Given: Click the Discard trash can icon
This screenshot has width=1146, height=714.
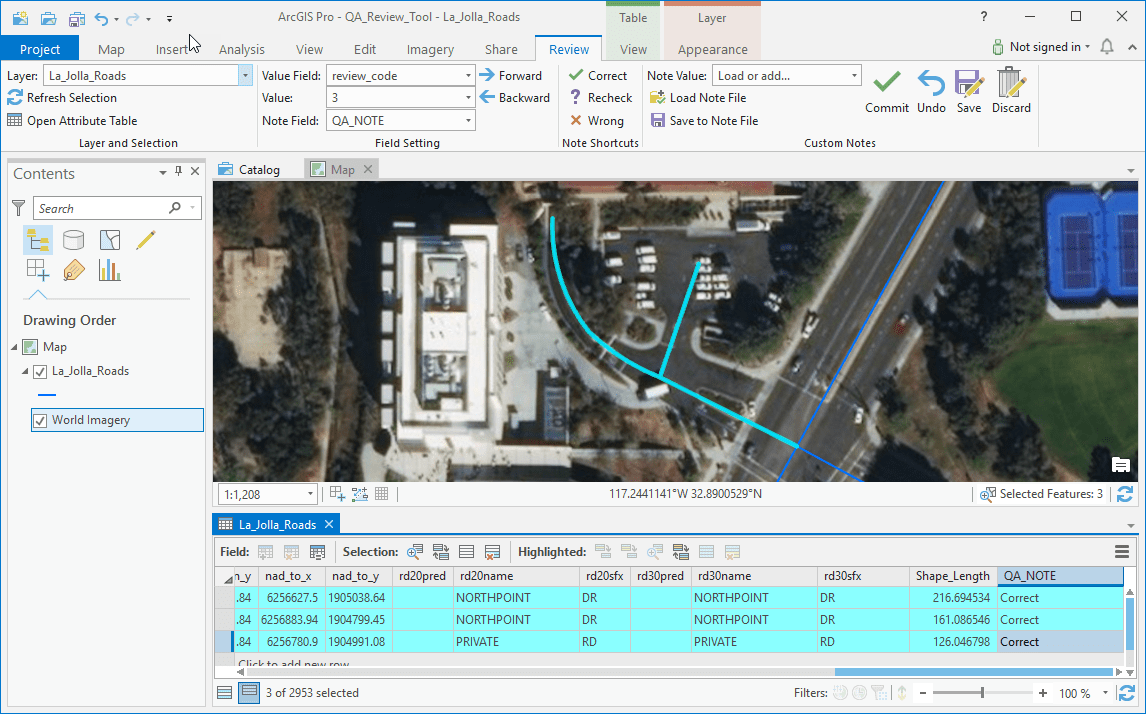Looking at the screenshot, I should 1011,84.
